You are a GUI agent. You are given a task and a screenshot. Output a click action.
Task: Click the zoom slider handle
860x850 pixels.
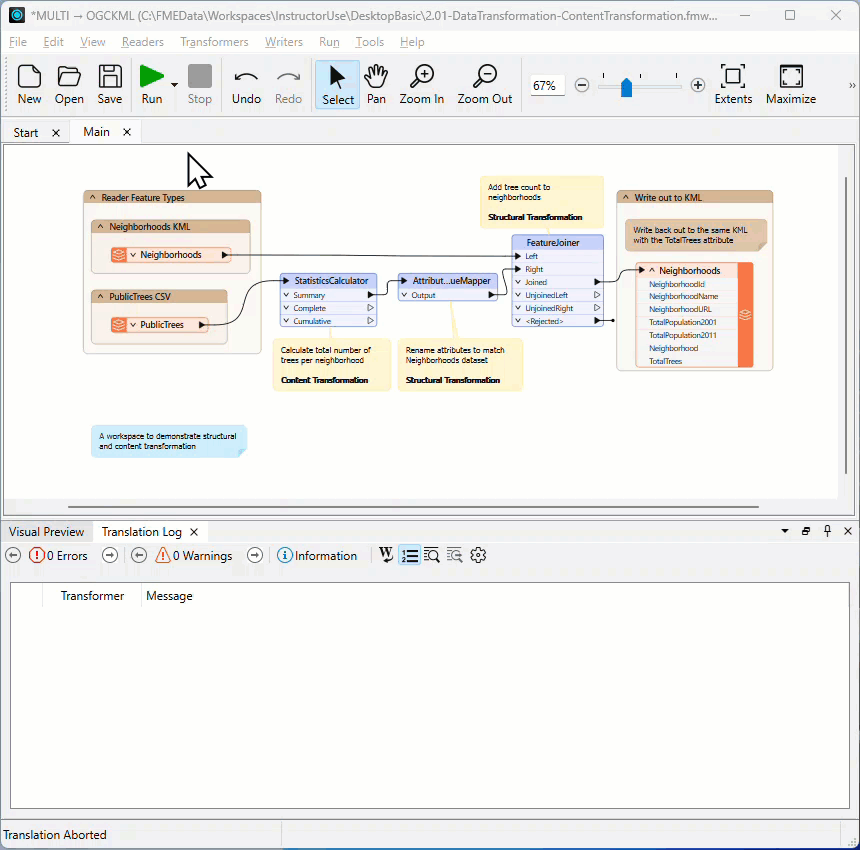[x=626, y=87]
